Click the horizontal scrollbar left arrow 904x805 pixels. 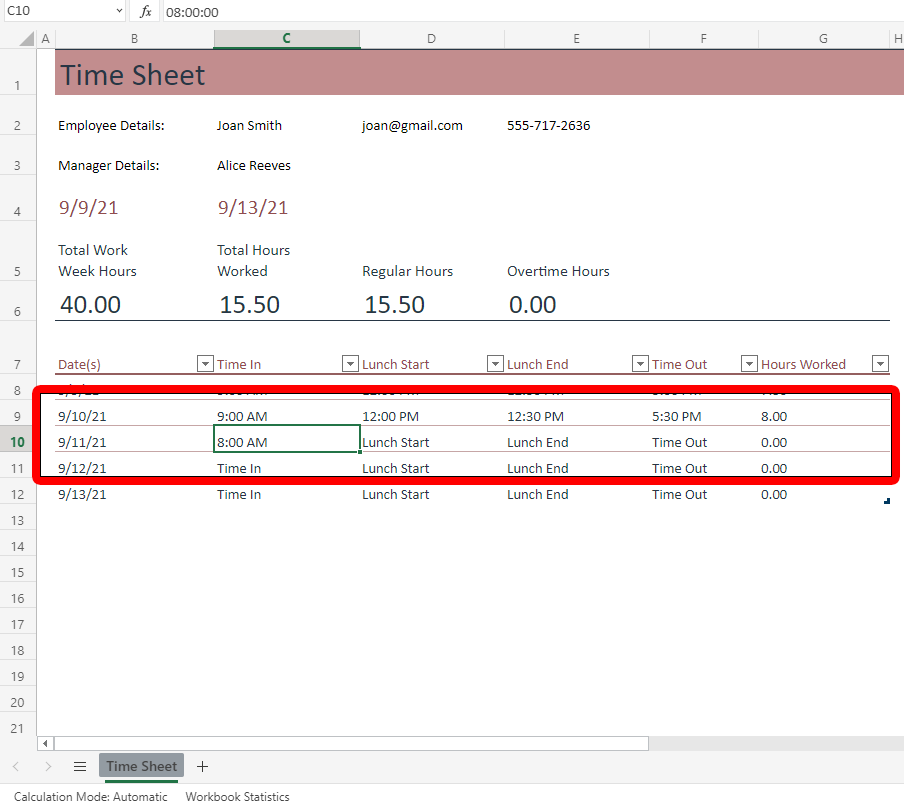click(x=44, y=744)
